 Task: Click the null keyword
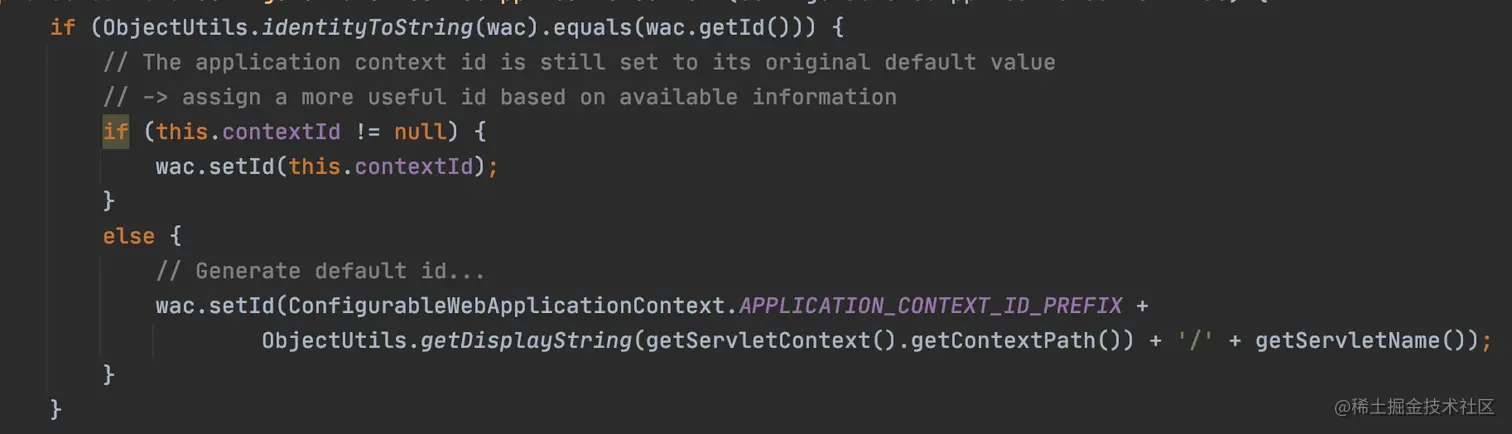[420, 131]
